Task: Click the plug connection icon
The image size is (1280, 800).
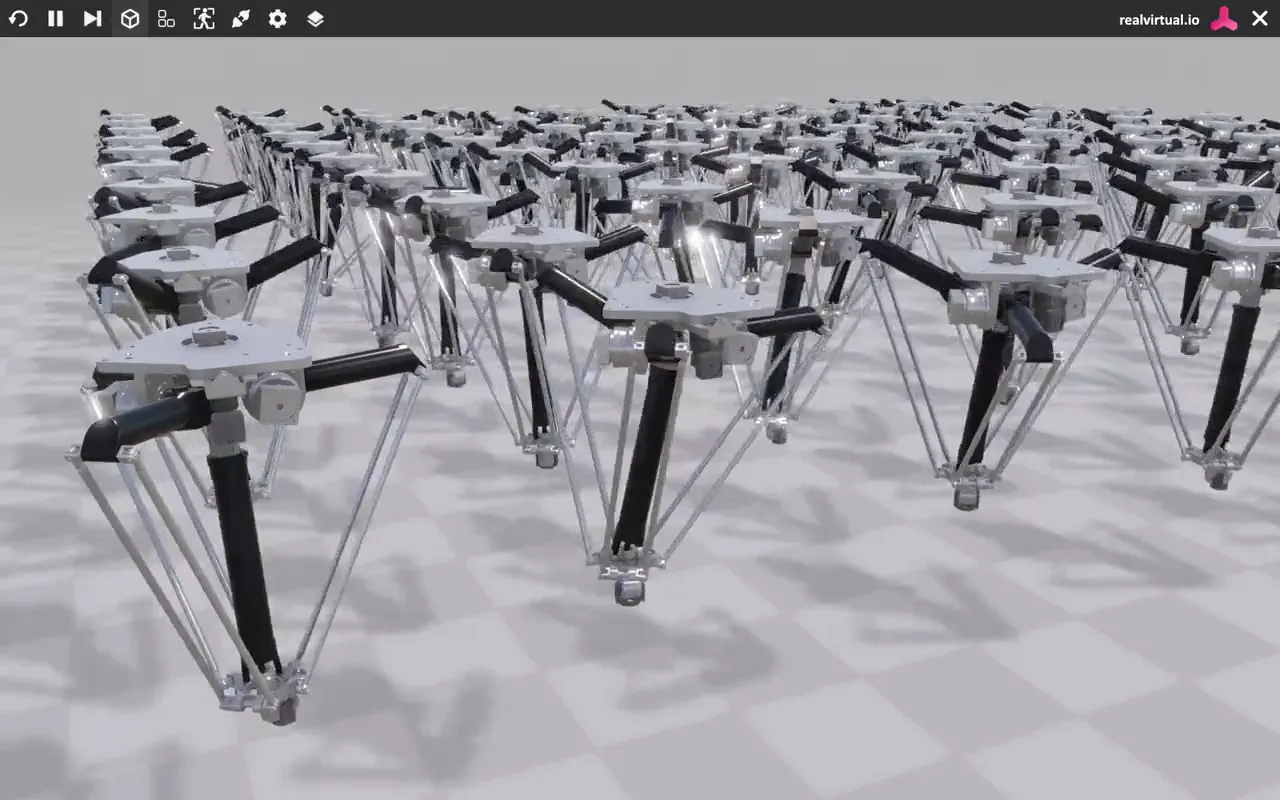Action: point(240,18)
